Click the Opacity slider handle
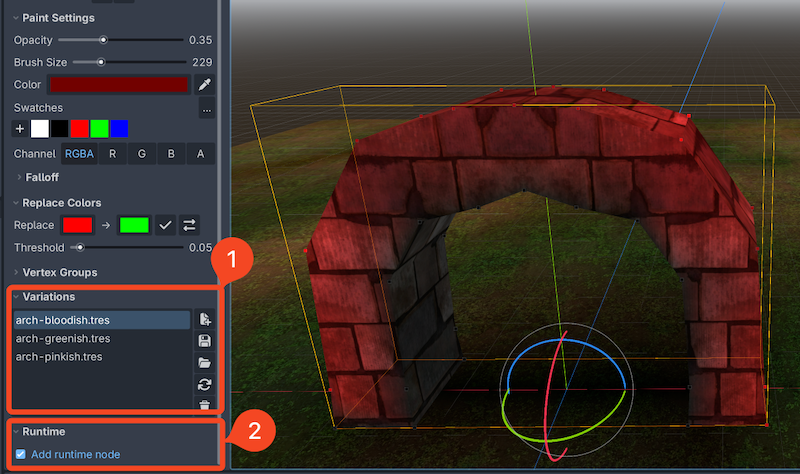This screenshot has width=800, height=474. coord(103,40)
